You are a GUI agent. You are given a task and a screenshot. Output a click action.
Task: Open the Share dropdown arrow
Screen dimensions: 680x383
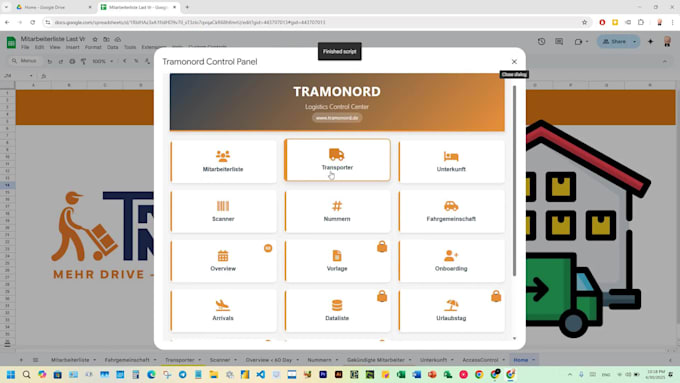click(x=635, y=42)
